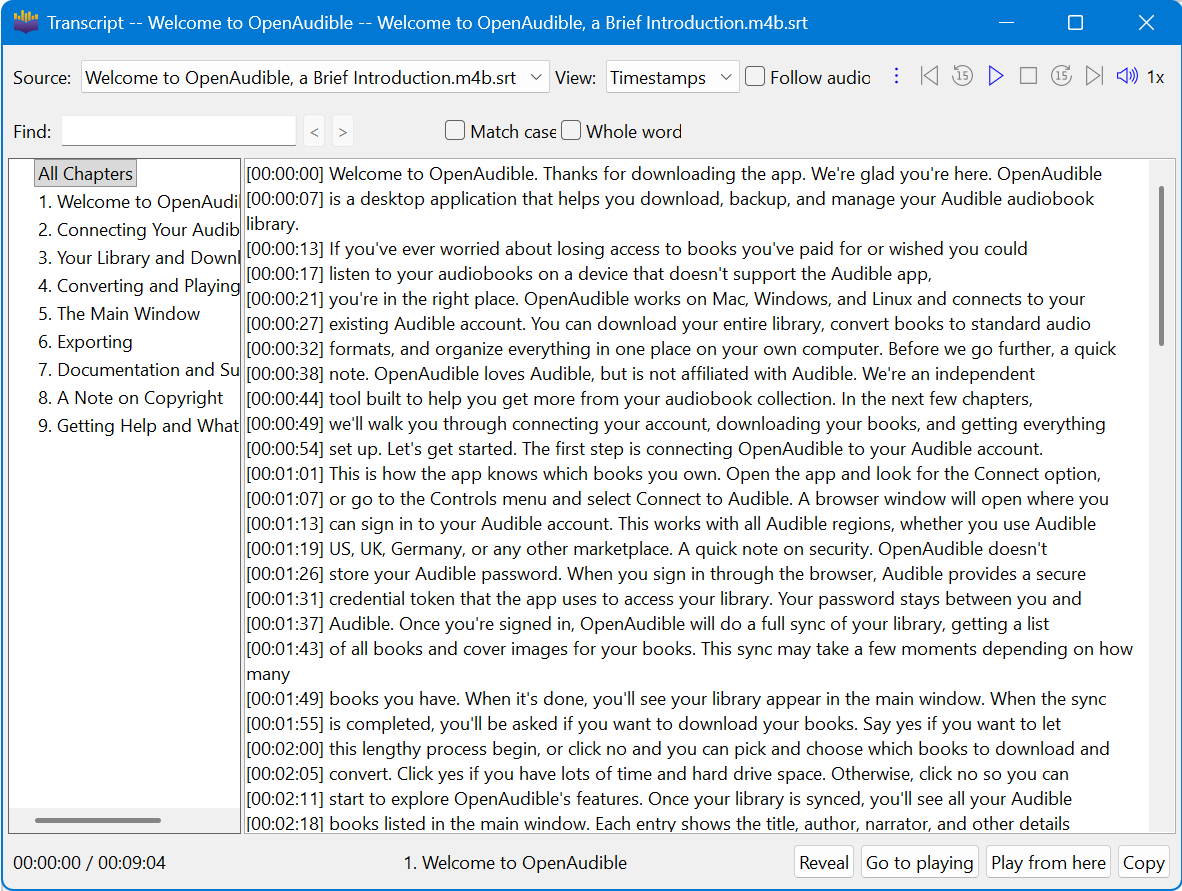The height and width of the screenshot is (891, 1182).
Task: Stop the audio playback
Action: click(1028, 76)
